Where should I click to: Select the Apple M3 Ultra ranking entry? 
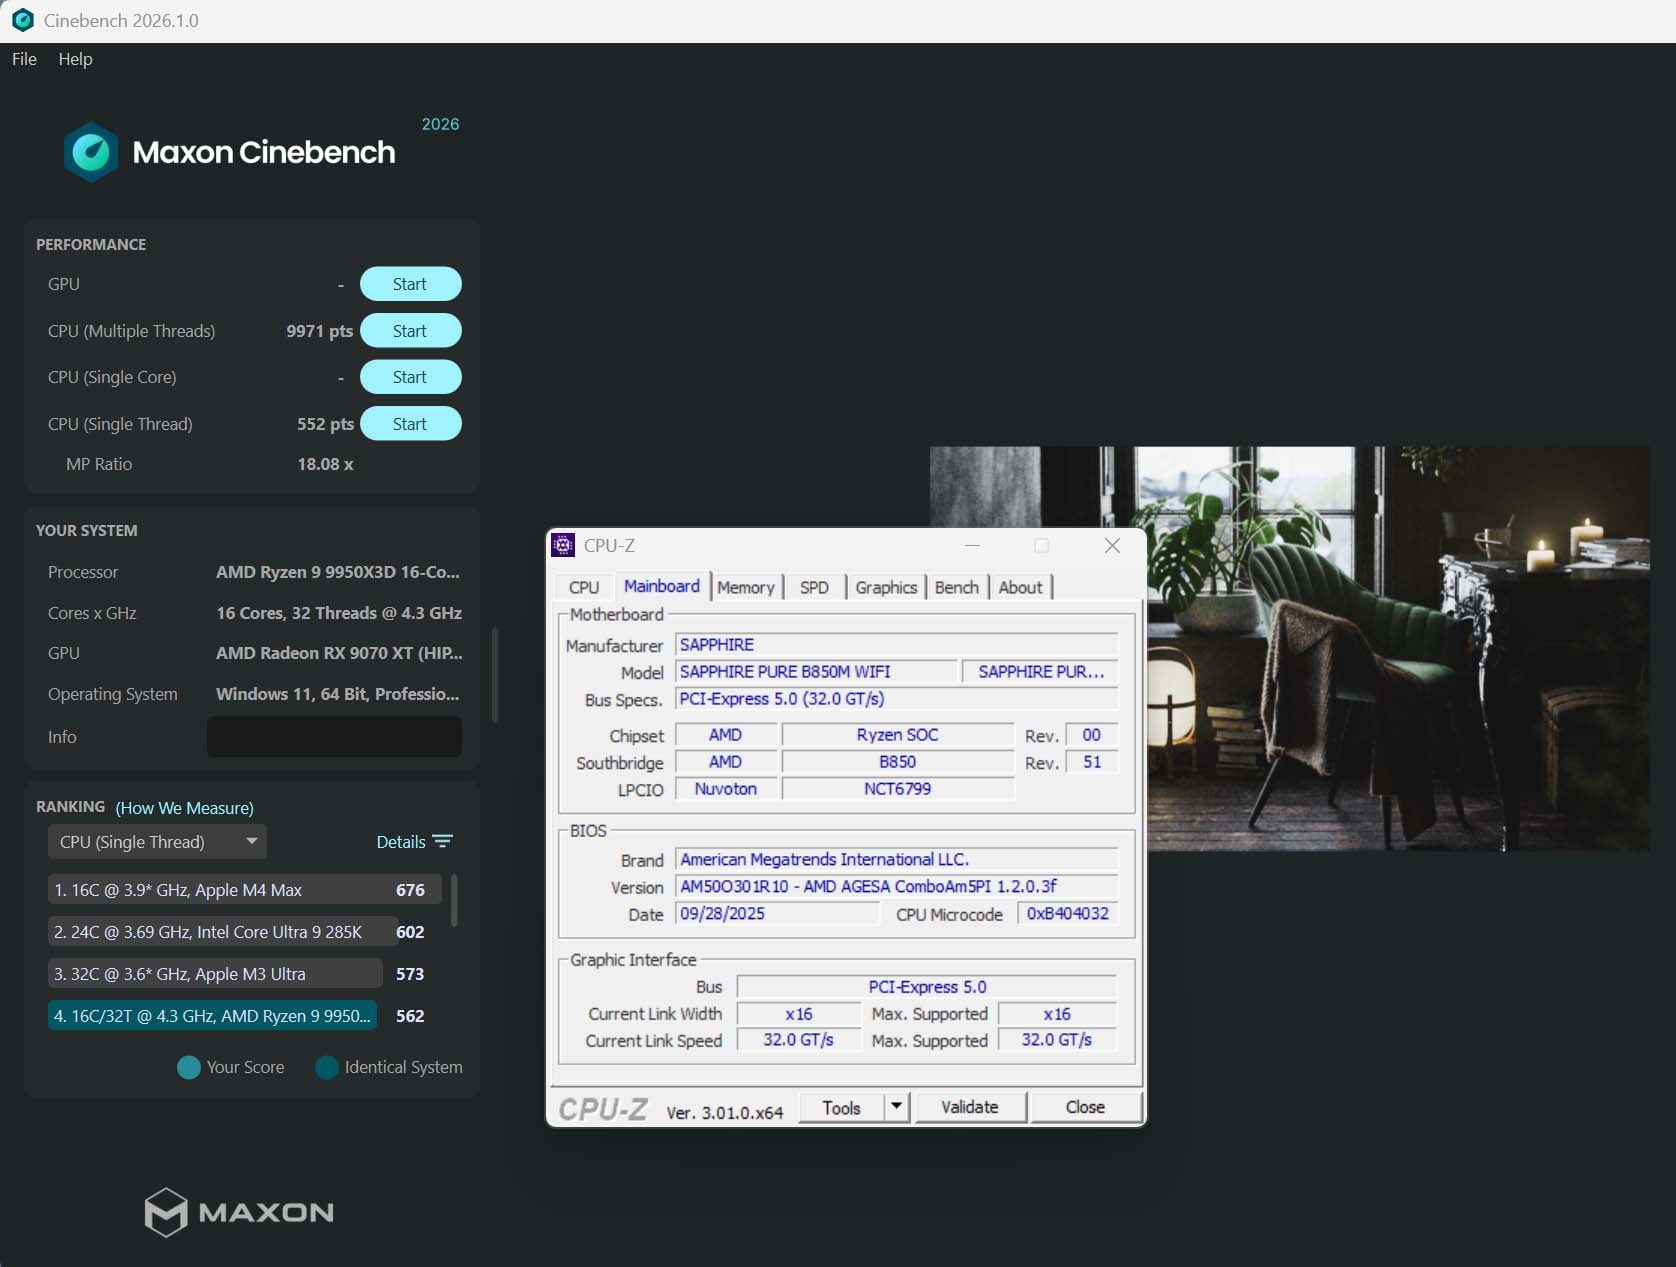click(x=215, y=974)
